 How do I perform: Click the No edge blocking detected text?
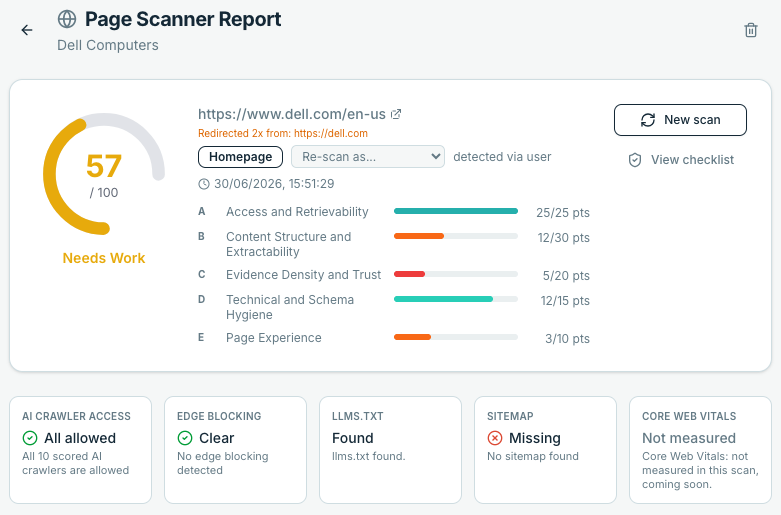[223, 463]
